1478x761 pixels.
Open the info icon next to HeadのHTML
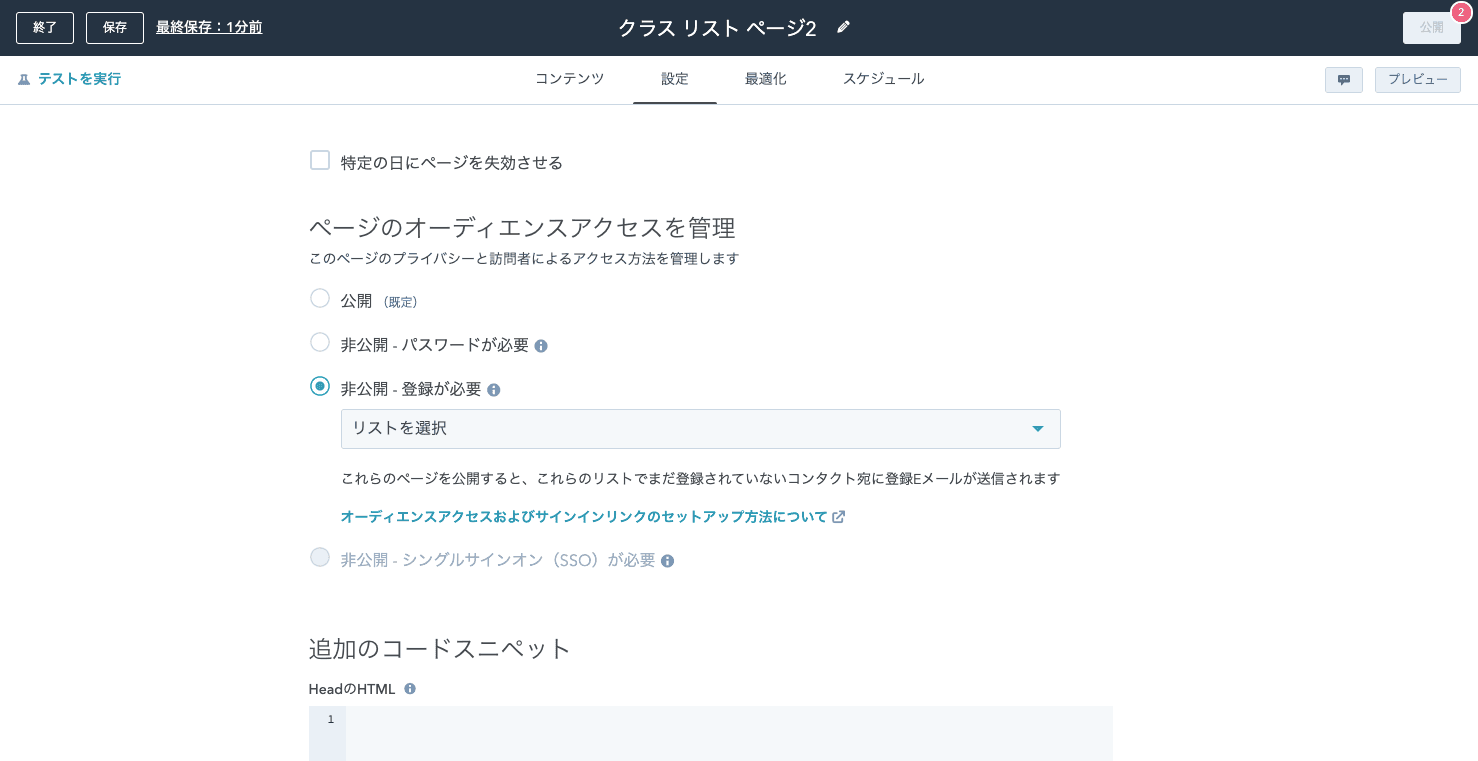coord(410,688)
